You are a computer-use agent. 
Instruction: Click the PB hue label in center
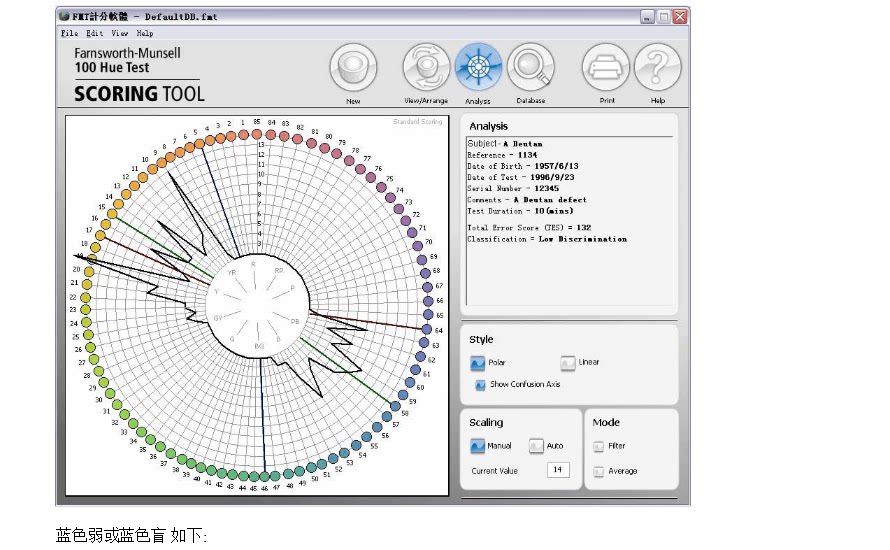pyautogui.click(x=295, y=321)
